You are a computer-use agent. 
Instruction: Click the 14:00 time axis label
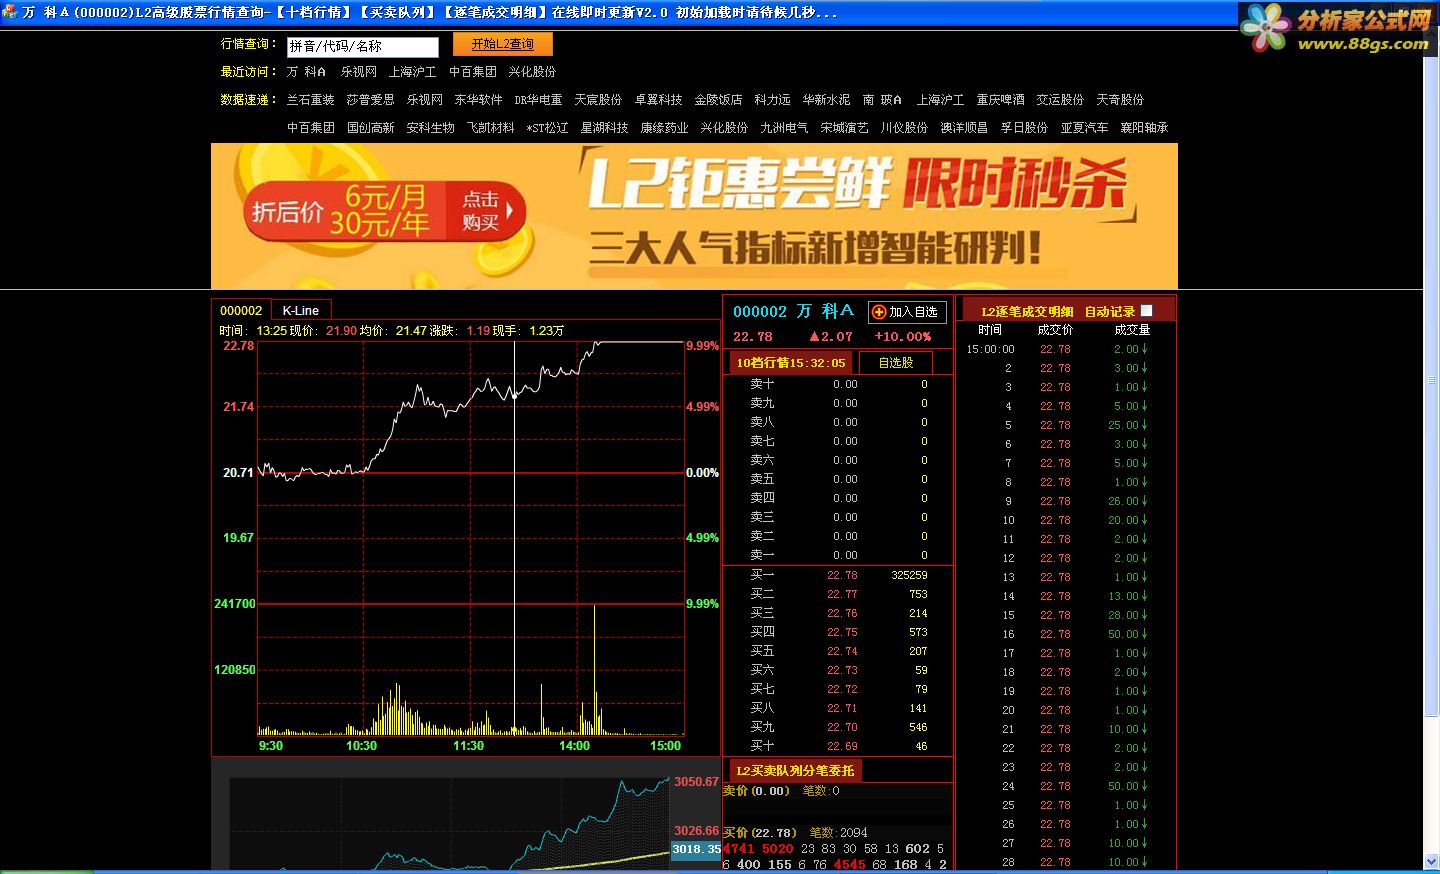pyautogui.click(x=574, y=746)
